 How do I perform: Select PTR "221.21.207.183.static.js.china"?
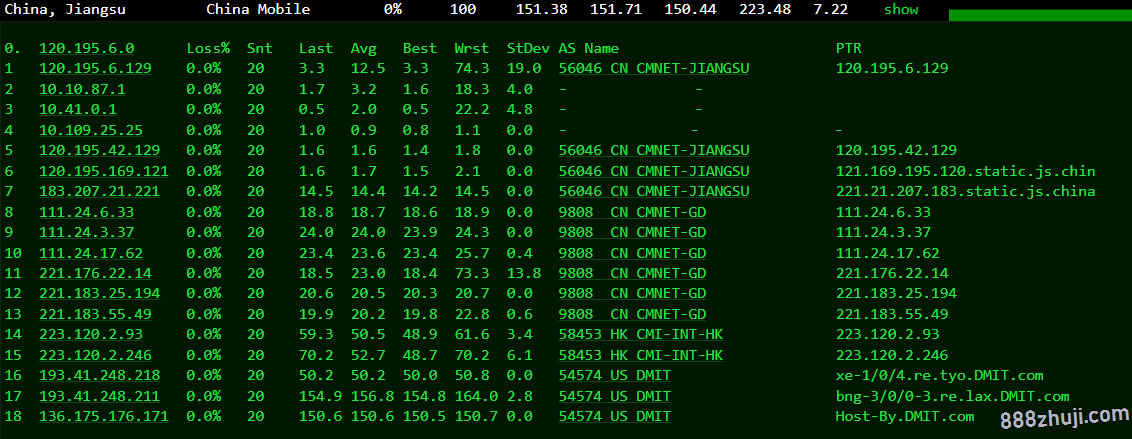[966, 191]
